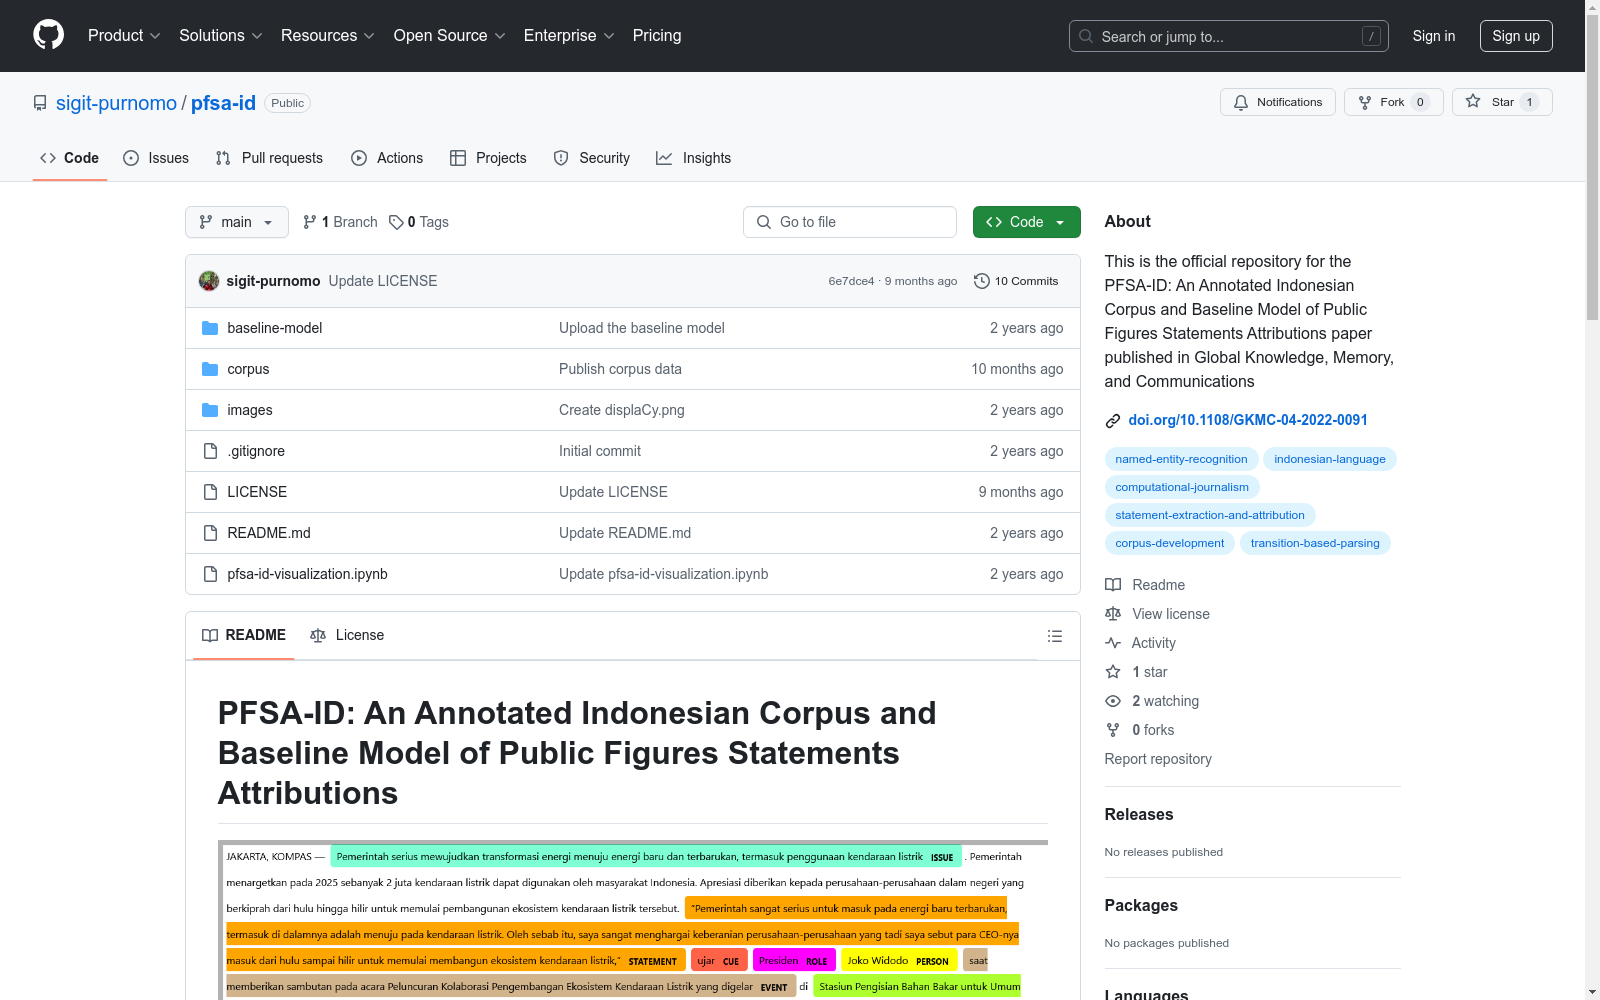1600x1000 pixels.
Task: Open the Resources dropdown
Action: coord(328,35)
